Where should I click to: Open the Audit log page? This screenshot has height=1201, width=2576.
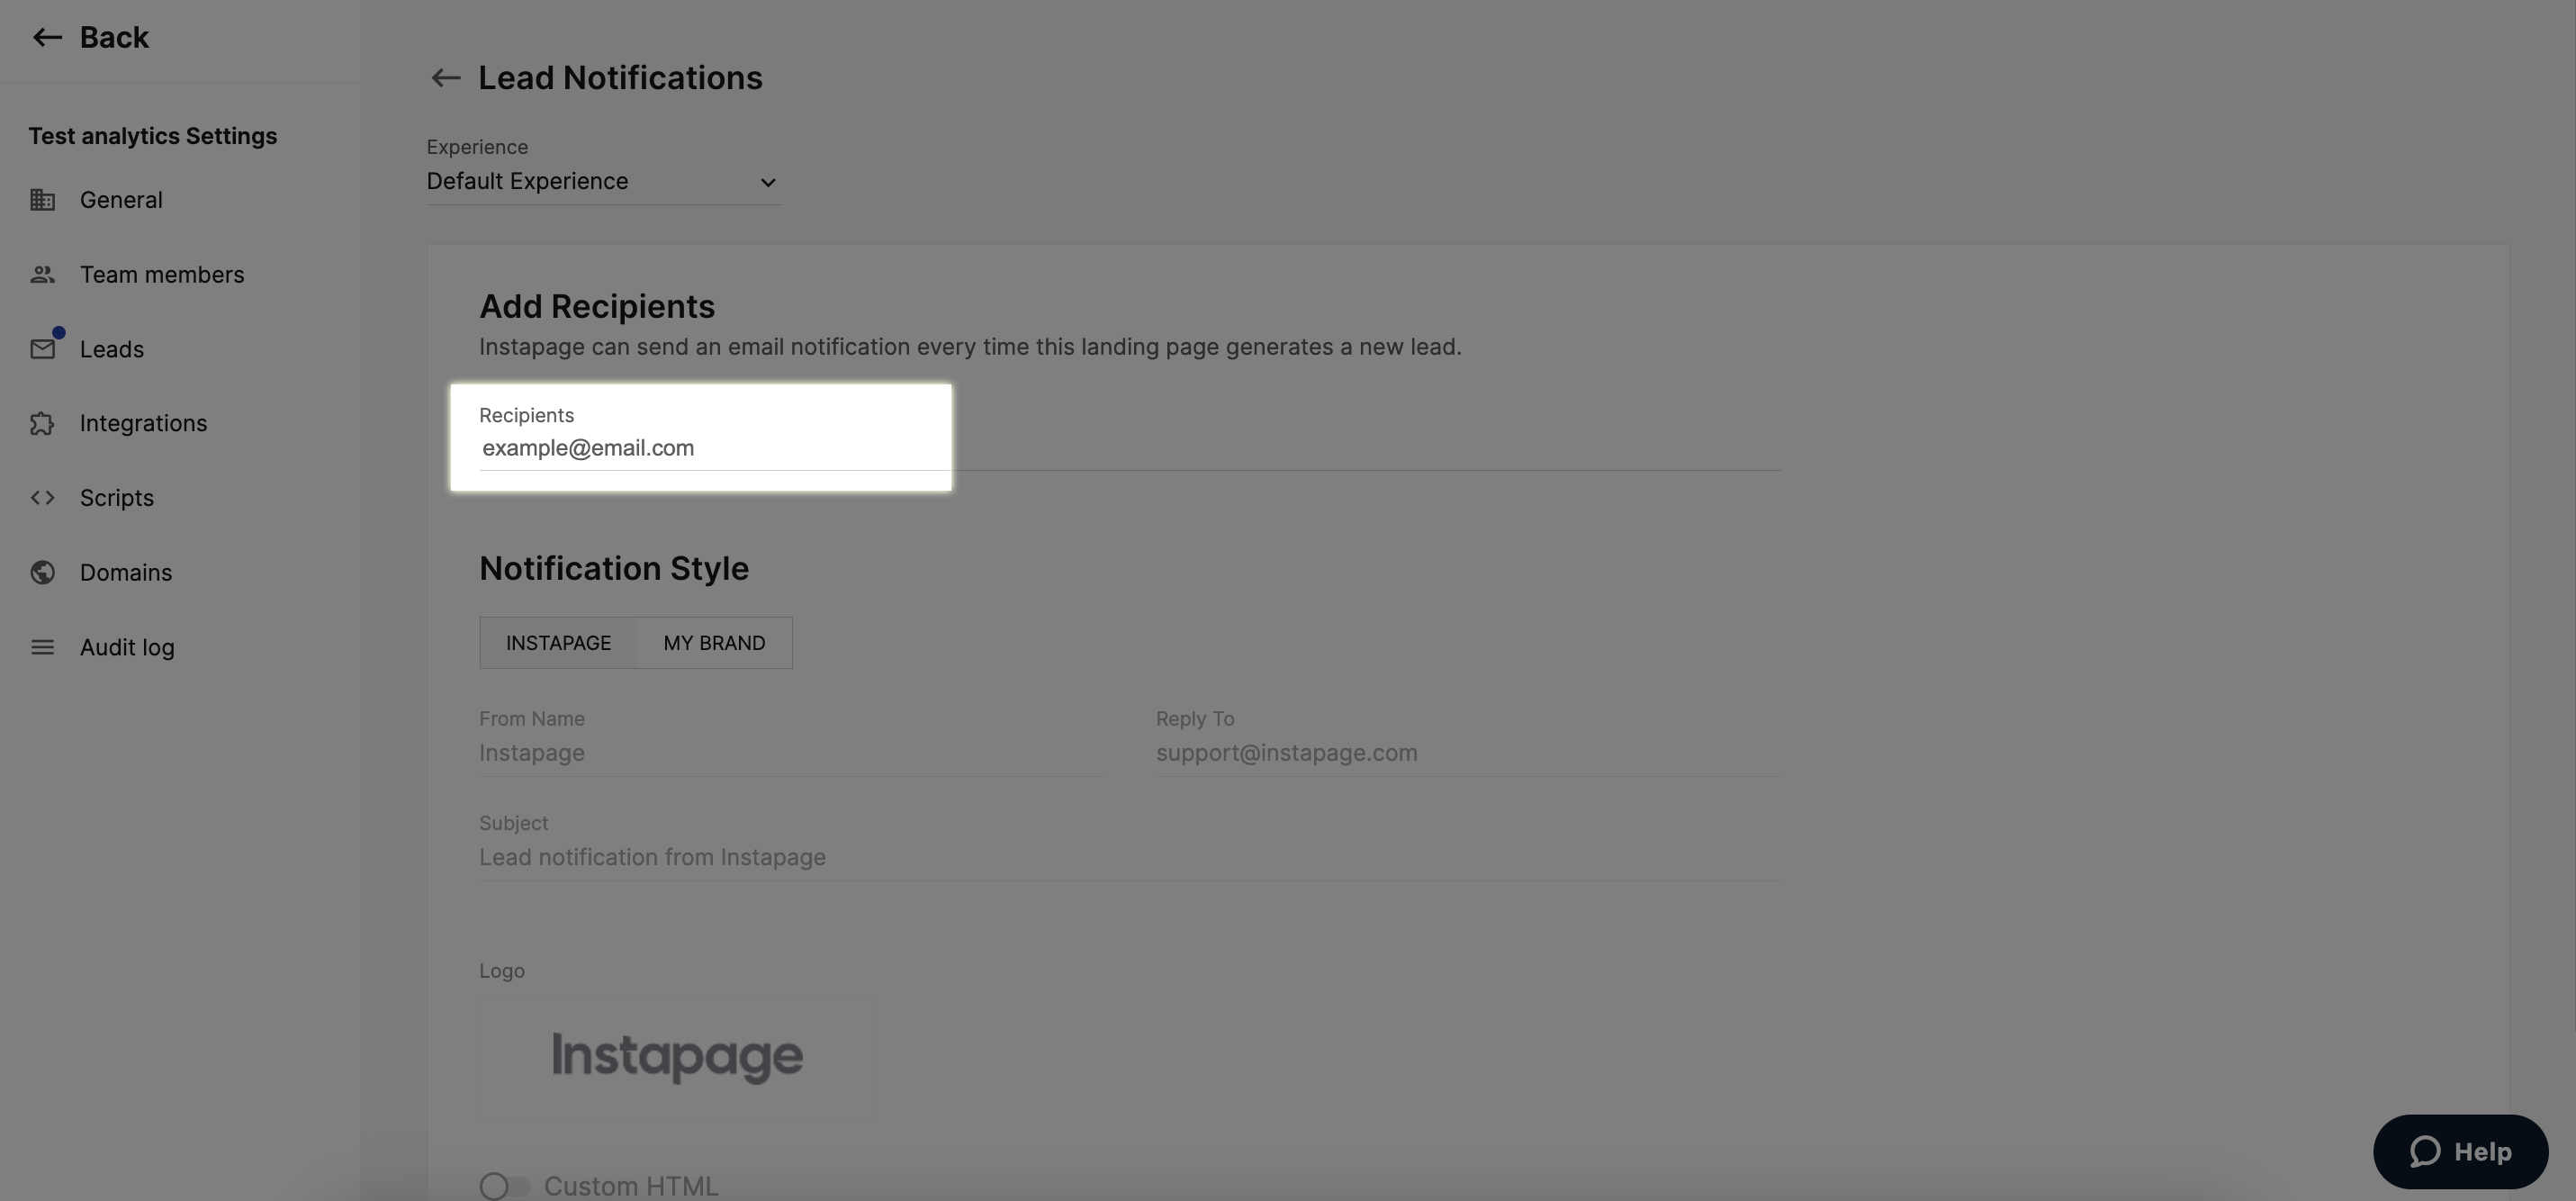coord(127,648)
